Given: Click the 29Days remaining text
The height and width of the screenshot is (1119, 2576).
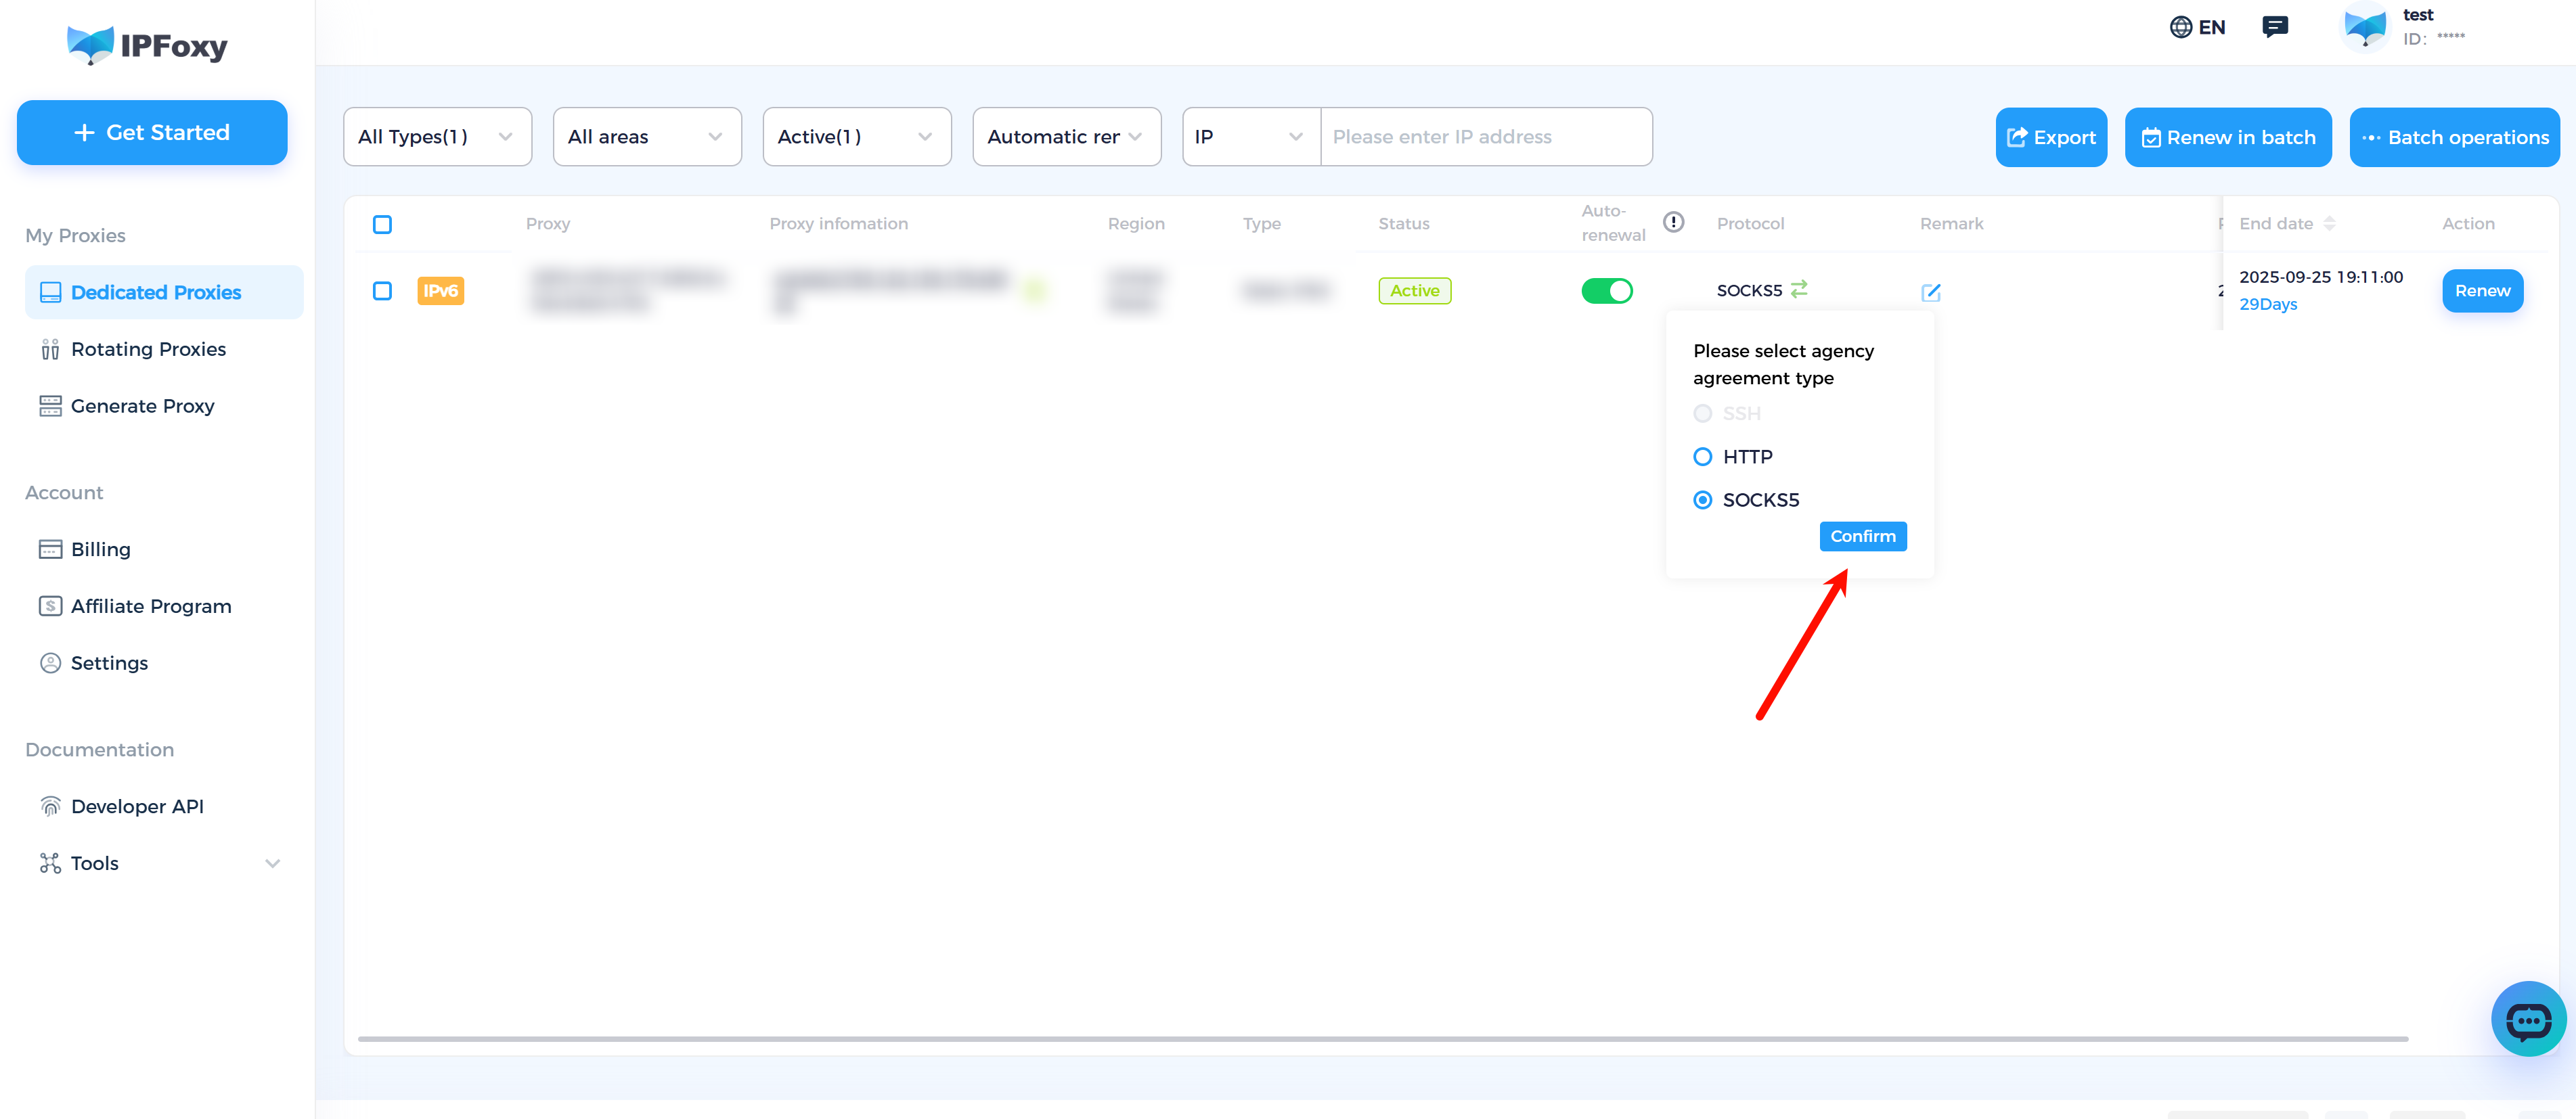Looking at the screenshot, I should [x=2267, y=304].
